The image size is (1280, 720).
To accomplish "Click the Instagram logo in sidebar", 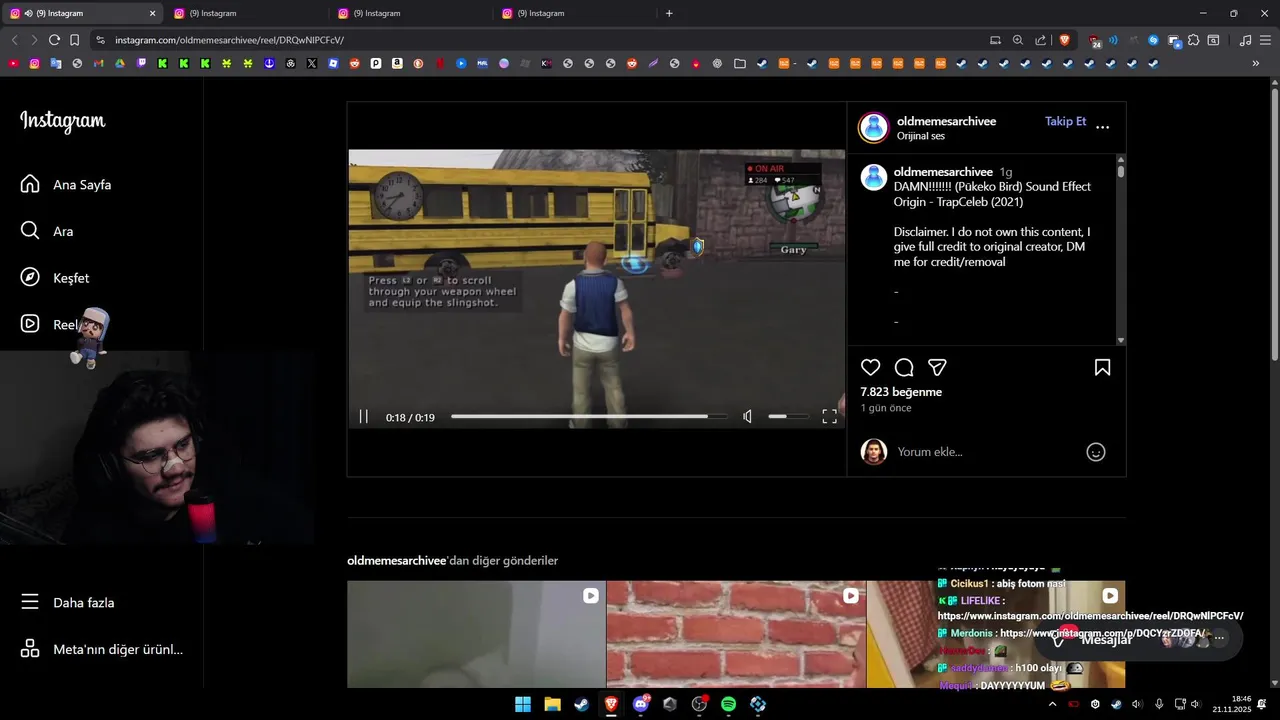I will [x=62, y=121].
